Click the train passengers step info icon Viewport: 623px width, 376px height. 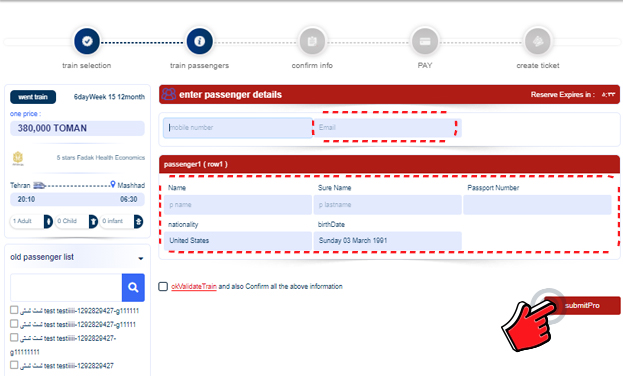tap(199, 41)
